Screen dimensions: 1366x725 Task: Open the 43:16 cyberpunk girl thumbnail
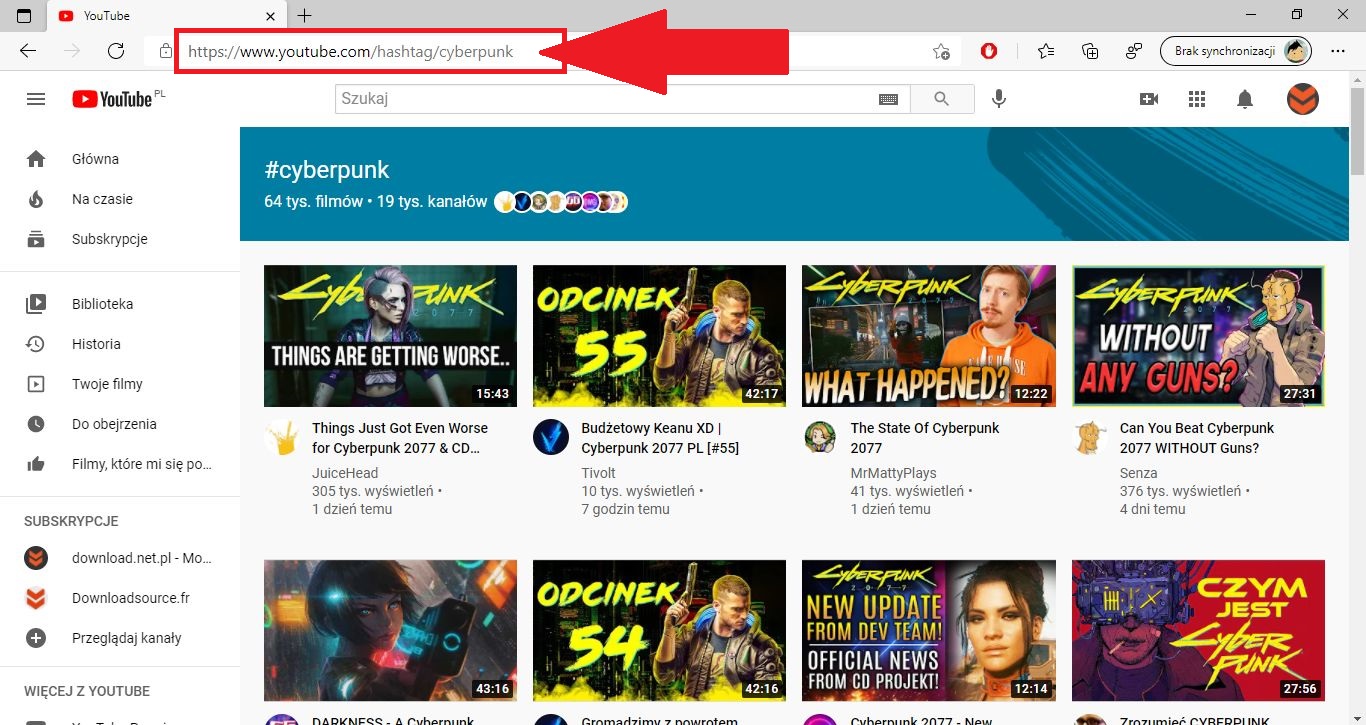coord(390,630)
